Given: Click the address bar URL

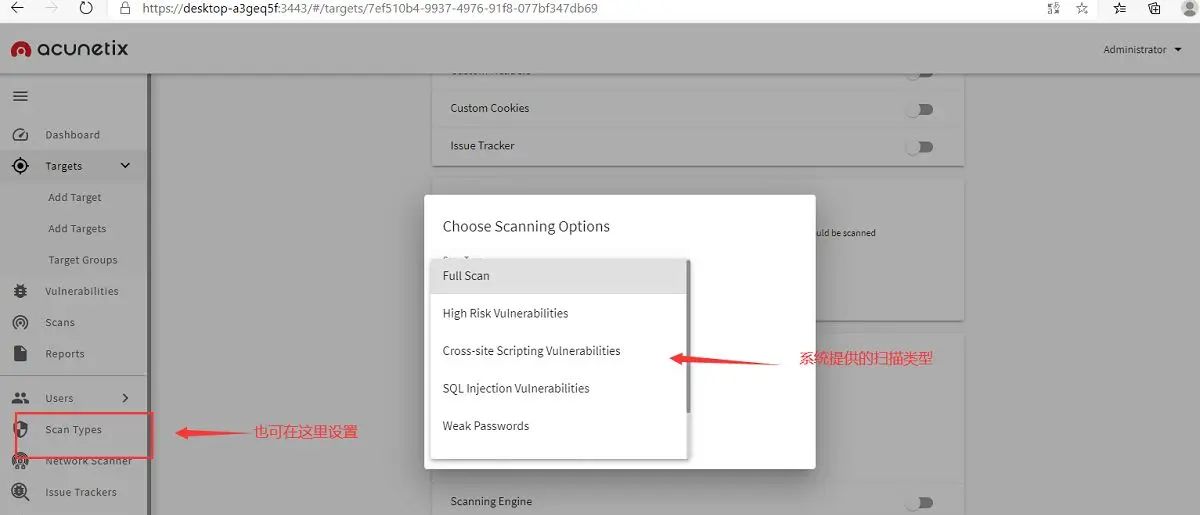Looking at the screenshot, I should 369,8.
